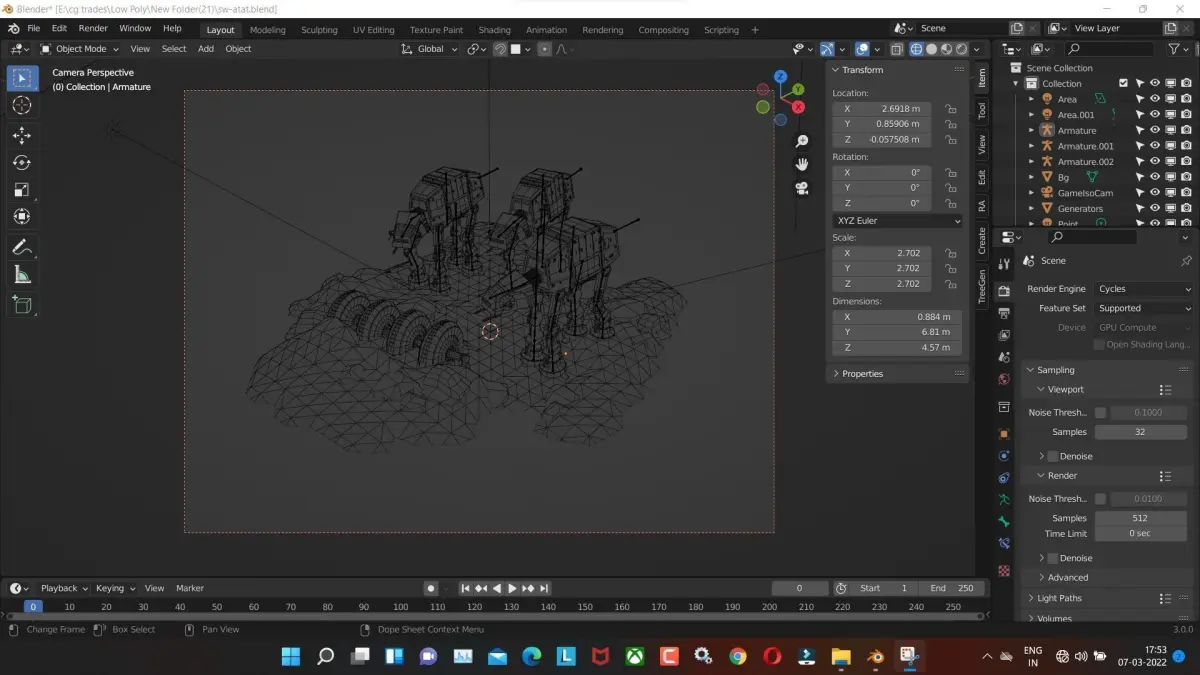Enable the Render Denoise checkbox
This screenshot has width=1200, height=675.
click(1052, 558)
